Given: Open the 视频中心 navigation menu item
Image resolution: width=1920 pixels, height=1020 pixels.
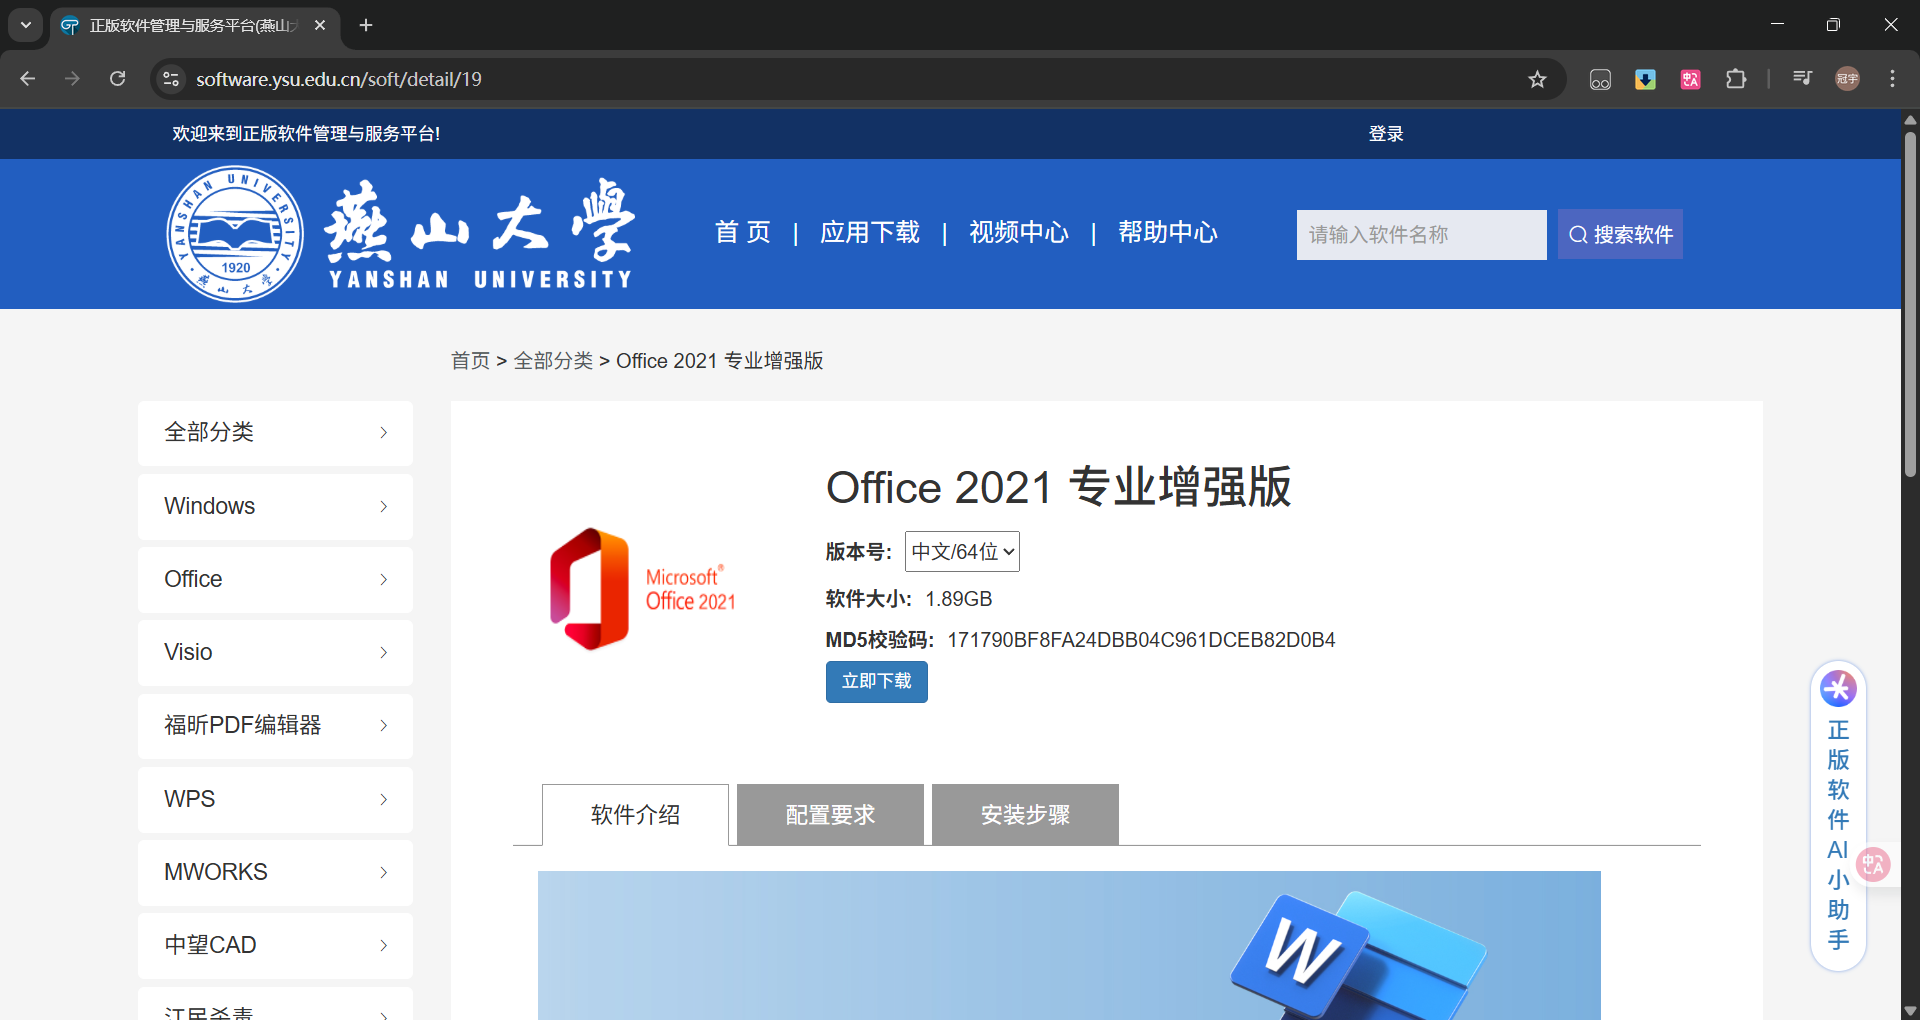Looking at the screenshot, I should (x=1018, y=233).
